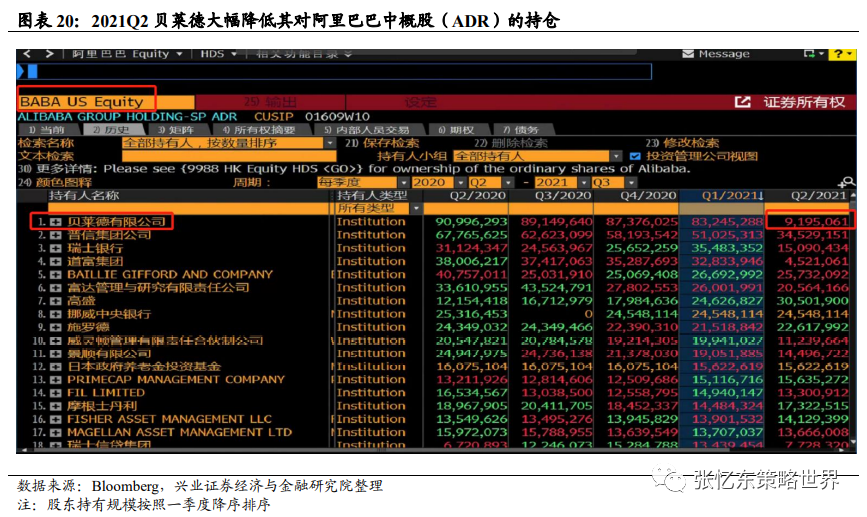Switch to the 历史 tab
Image resolution: width=867 pixels, height=517 pixels.
(112, 130)
